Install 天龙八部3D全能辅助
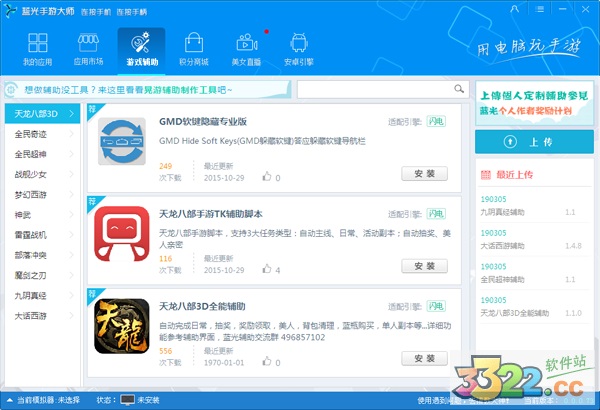 point(424,358)
